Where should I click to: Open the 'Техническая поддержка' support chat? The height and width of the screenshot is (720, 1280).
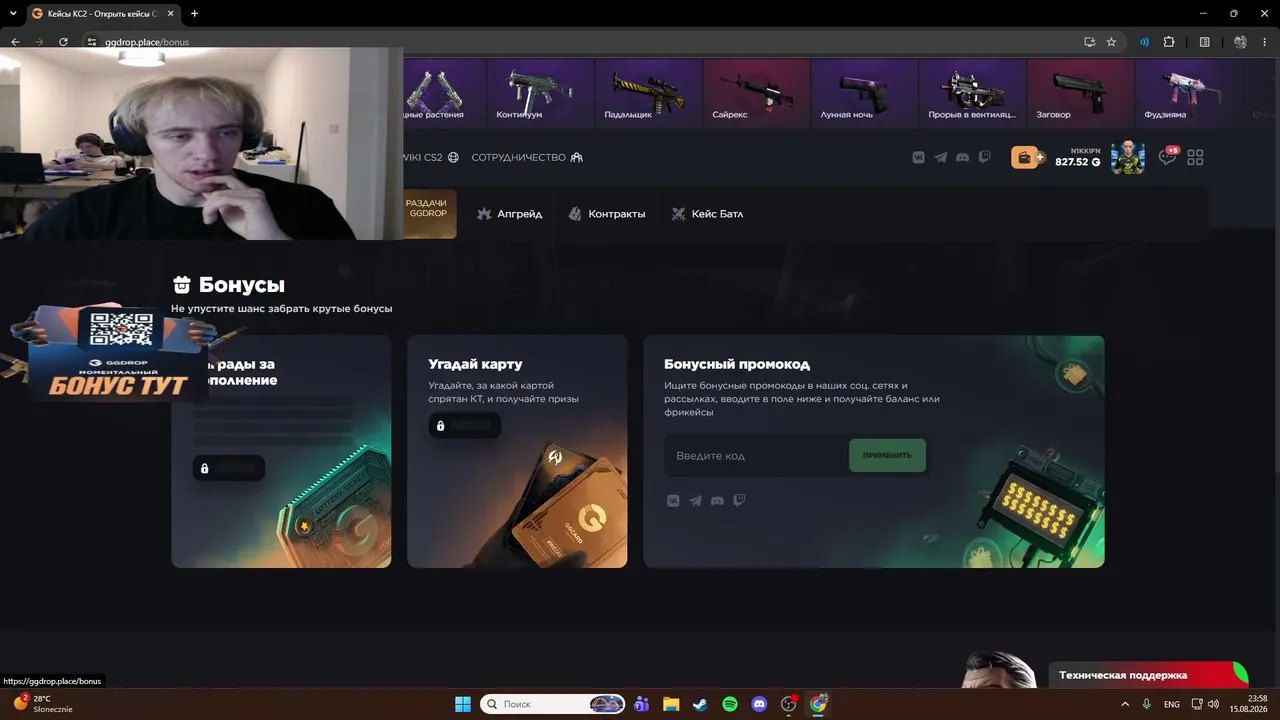tap(1148, 675)
